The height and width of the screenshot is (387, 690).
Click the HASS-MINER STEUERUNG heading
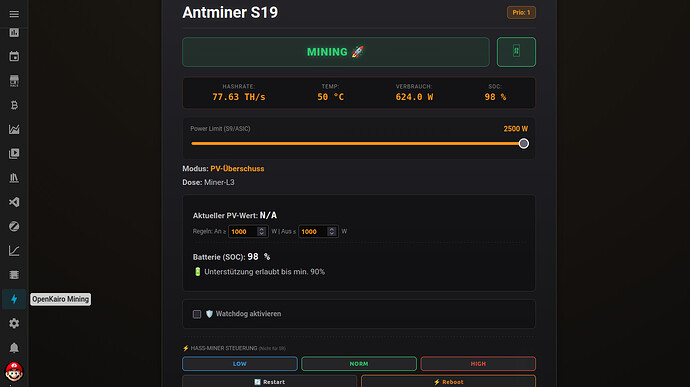[224, 348]
